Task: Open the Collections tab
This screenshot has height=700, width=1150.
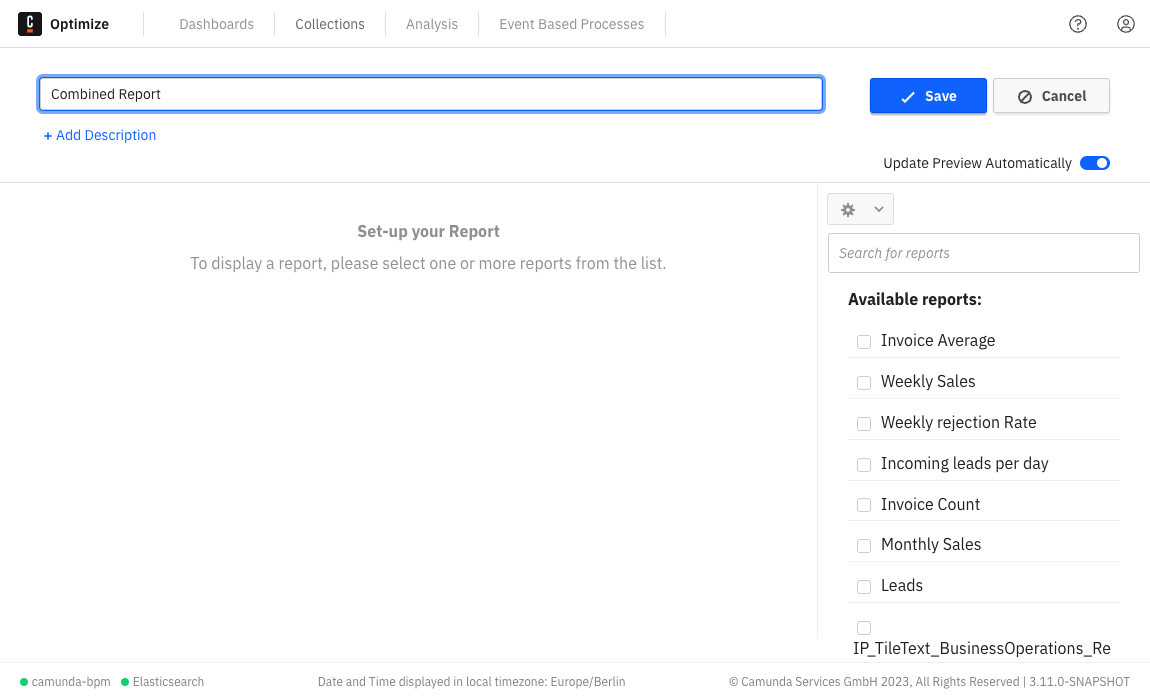Action: pos(329,24)
